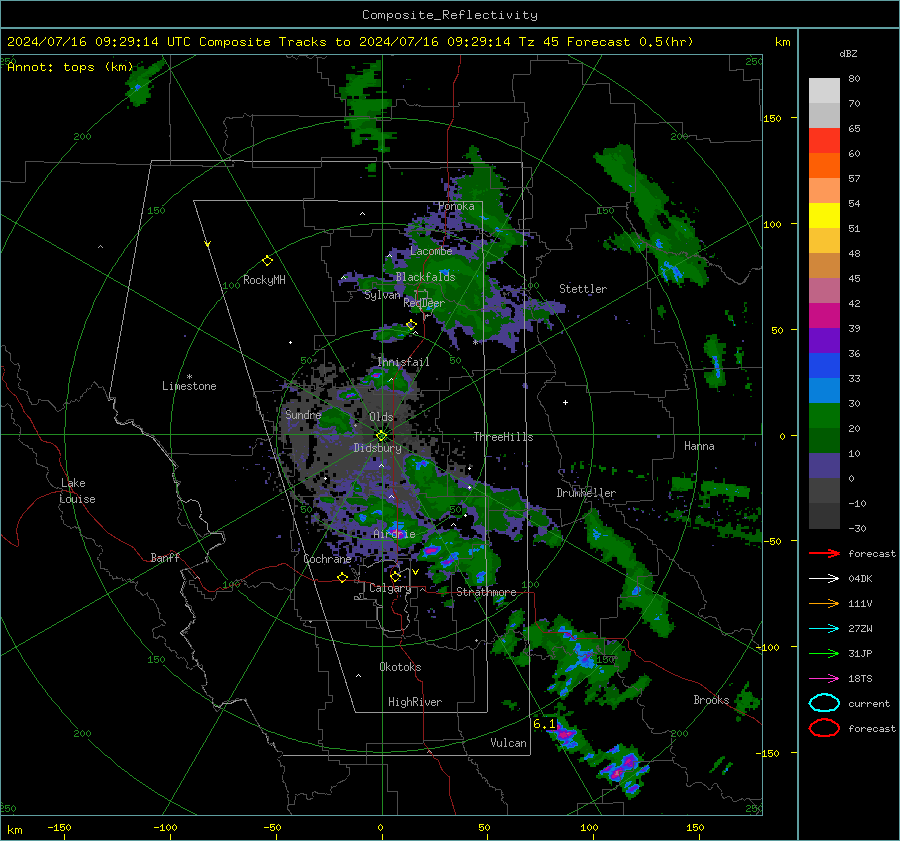Viewport: 900px width, 841px height.
Task: Click the yellow diamond marker near RockyMH
Action: coord(267,261)
